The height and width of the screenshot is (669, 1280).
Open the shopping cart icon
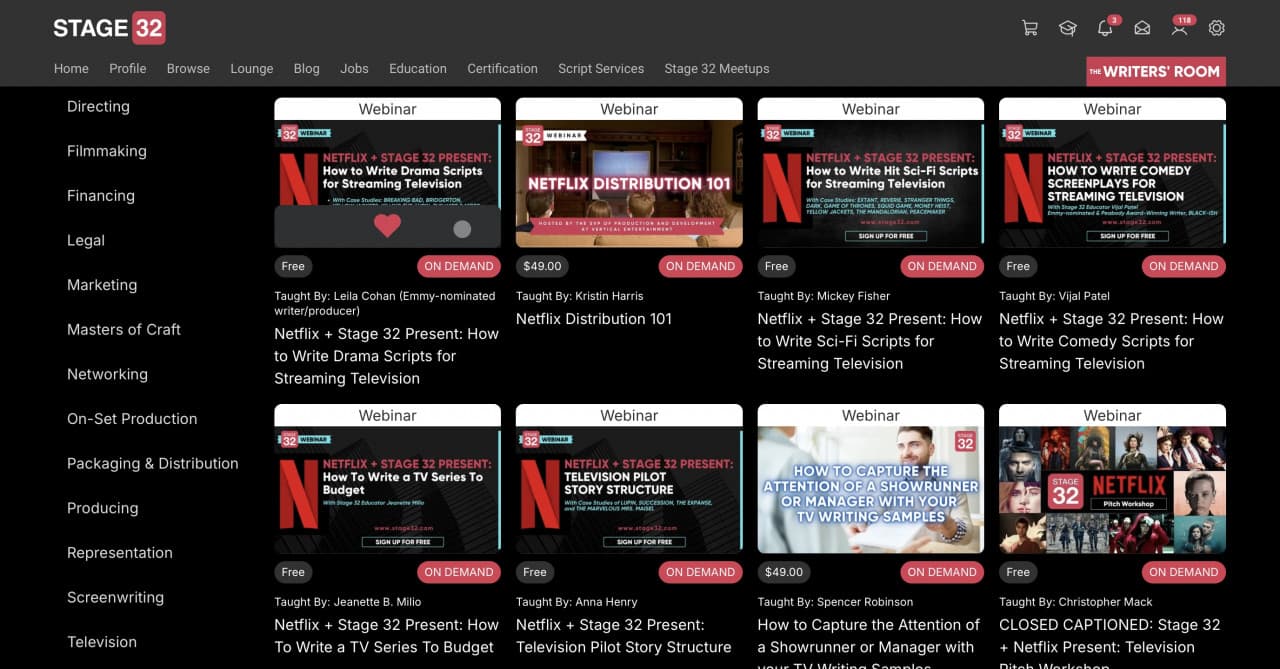[1029, 28]
